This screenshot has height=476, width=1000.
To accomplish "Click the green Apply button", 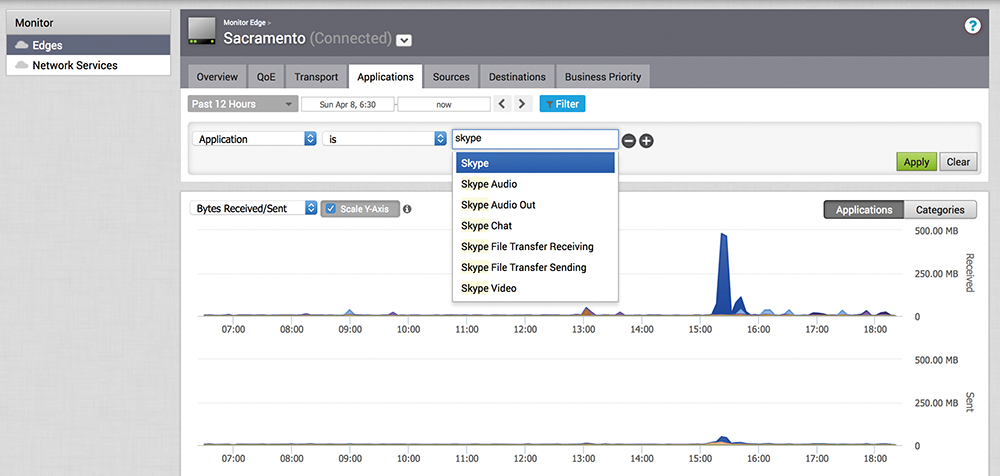I will [x=916, y=162].
